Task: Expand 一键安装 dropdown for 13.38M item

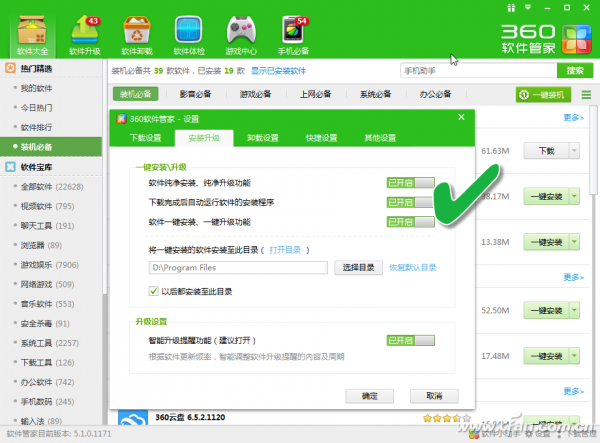Action: point(574,242)
